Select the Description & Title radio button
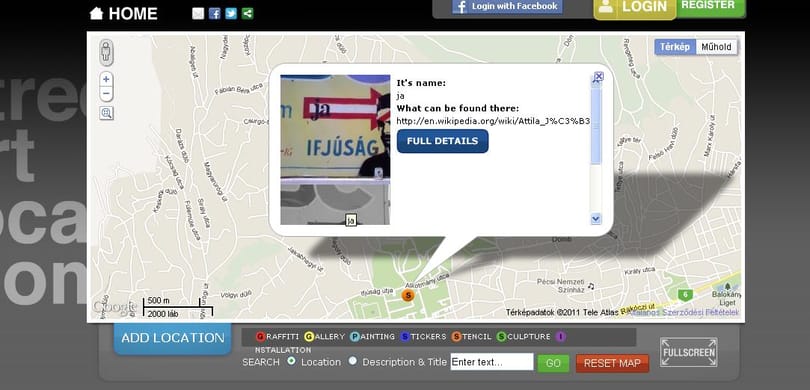The image size is (810, 390). (x=352, y=361)
